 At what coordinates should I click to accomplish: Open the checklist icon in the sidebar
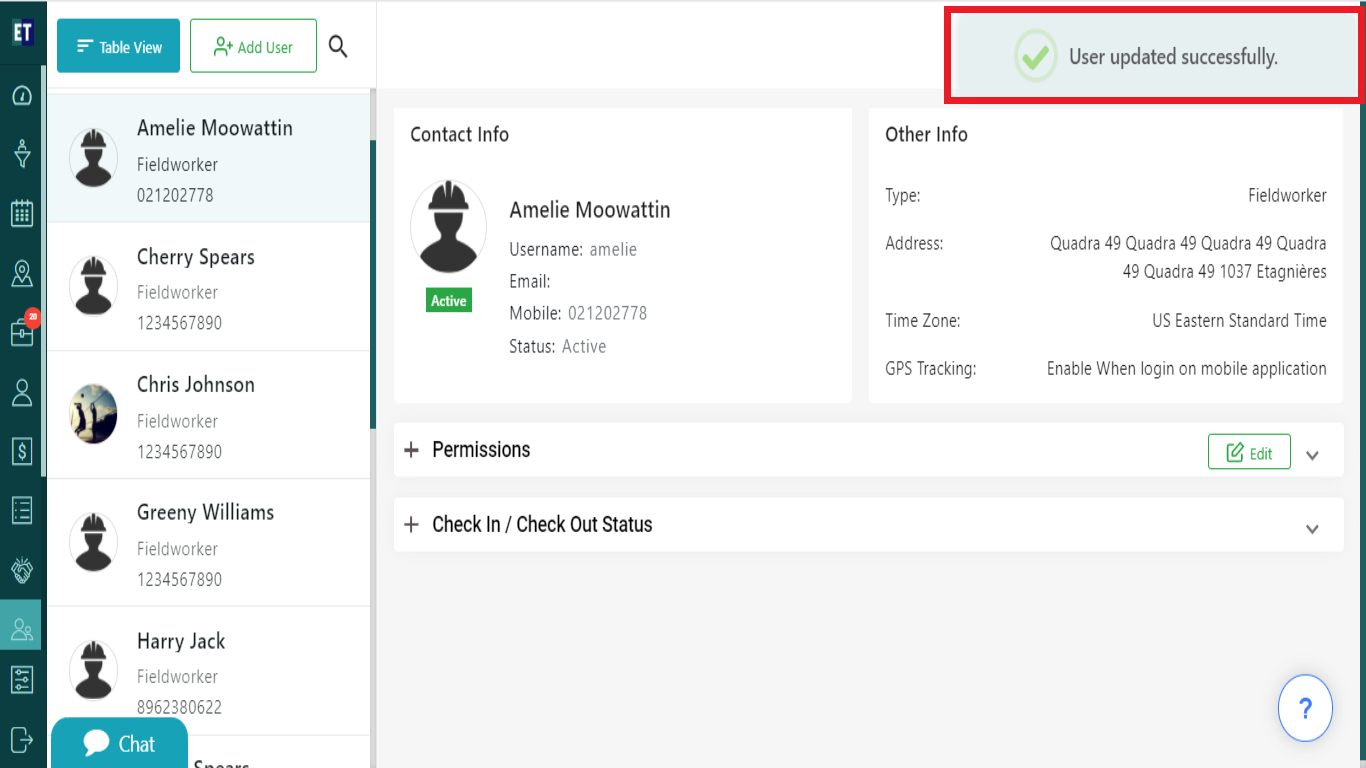point(22,510)
